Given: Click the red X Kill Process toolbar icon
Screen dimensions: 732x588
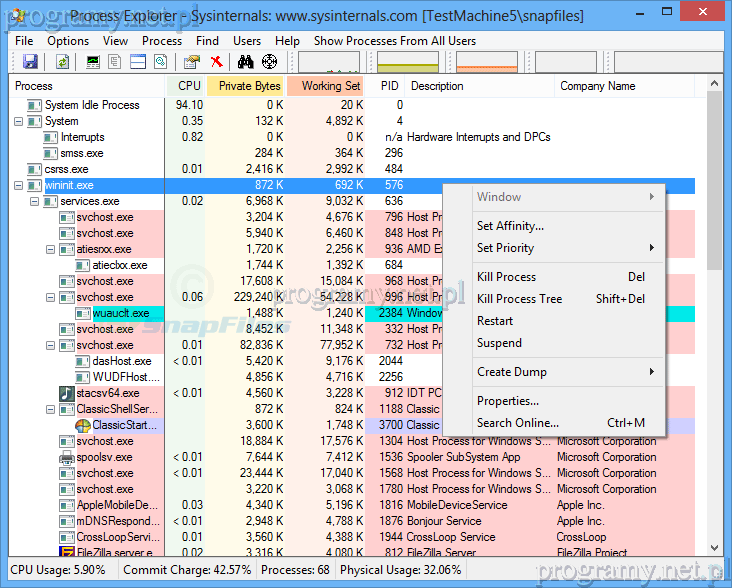Looking at the screenshot, I should (x=216, y=62).
